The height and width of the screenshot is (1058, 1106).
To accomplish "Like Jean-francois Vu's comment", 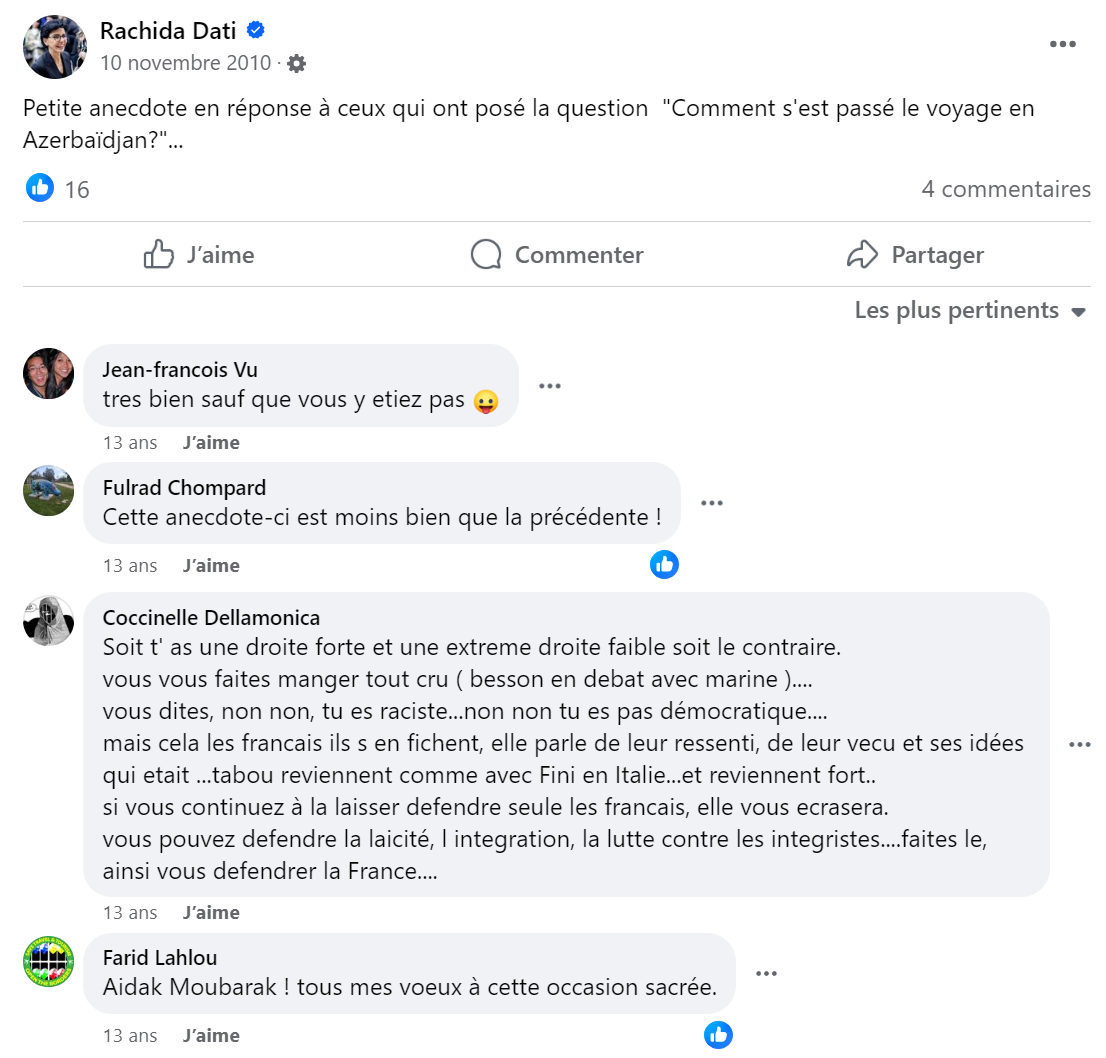I will [x=211, y=442].
